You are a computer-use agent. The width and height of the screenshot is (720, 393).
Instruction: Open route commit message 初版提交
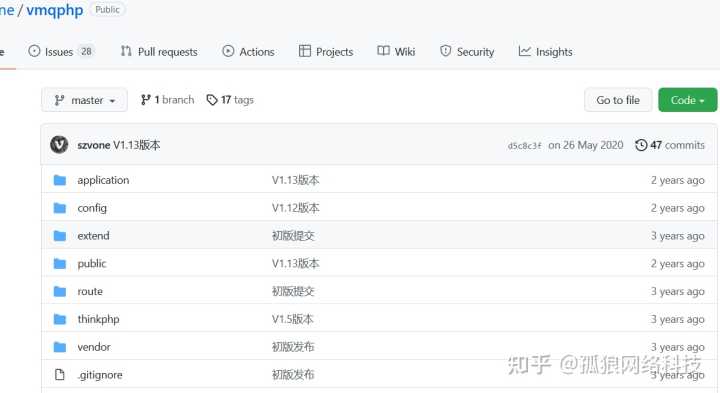pyautogui.click(x=293, y=291)
